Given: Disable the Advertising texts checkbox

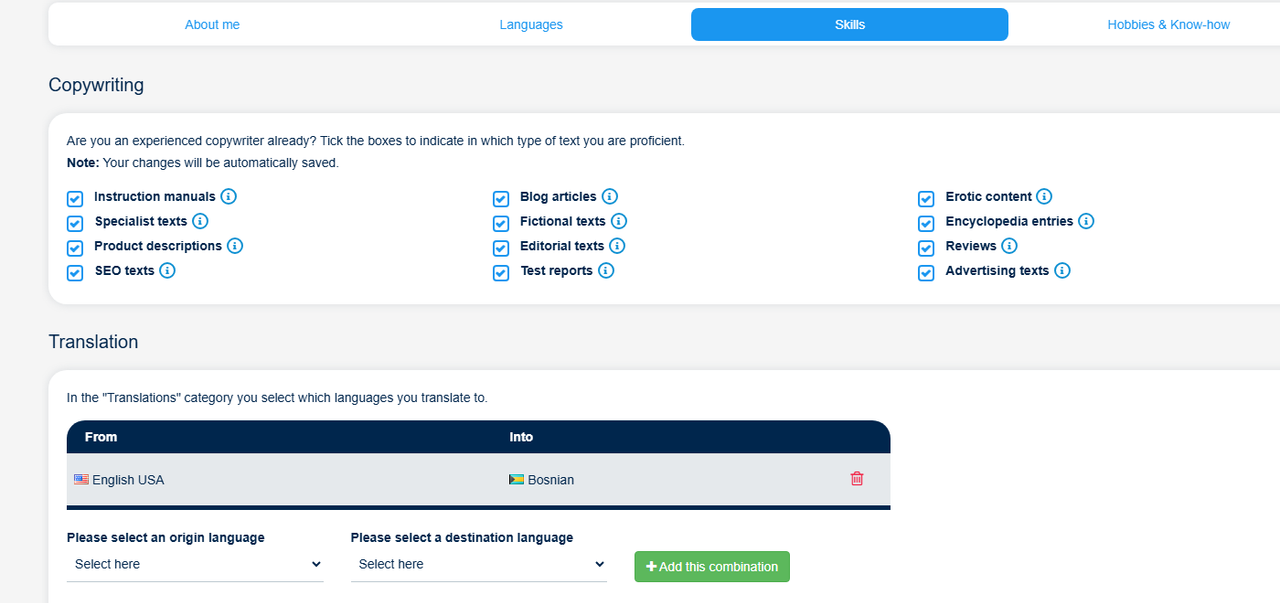Looking at the screenshot, I should coord(926,273).
